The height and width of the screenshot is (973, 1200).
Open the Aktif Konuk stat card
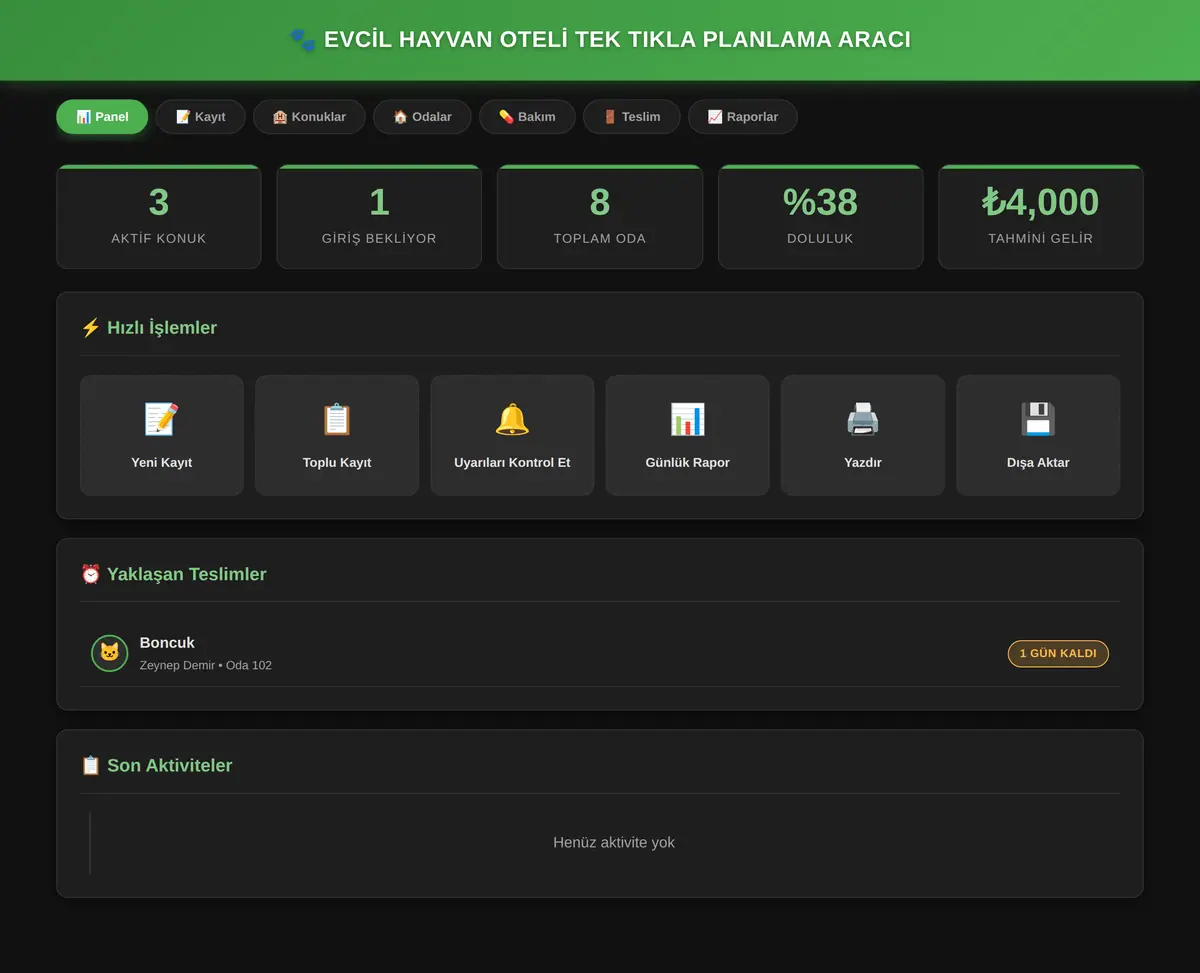coord(159,217)
